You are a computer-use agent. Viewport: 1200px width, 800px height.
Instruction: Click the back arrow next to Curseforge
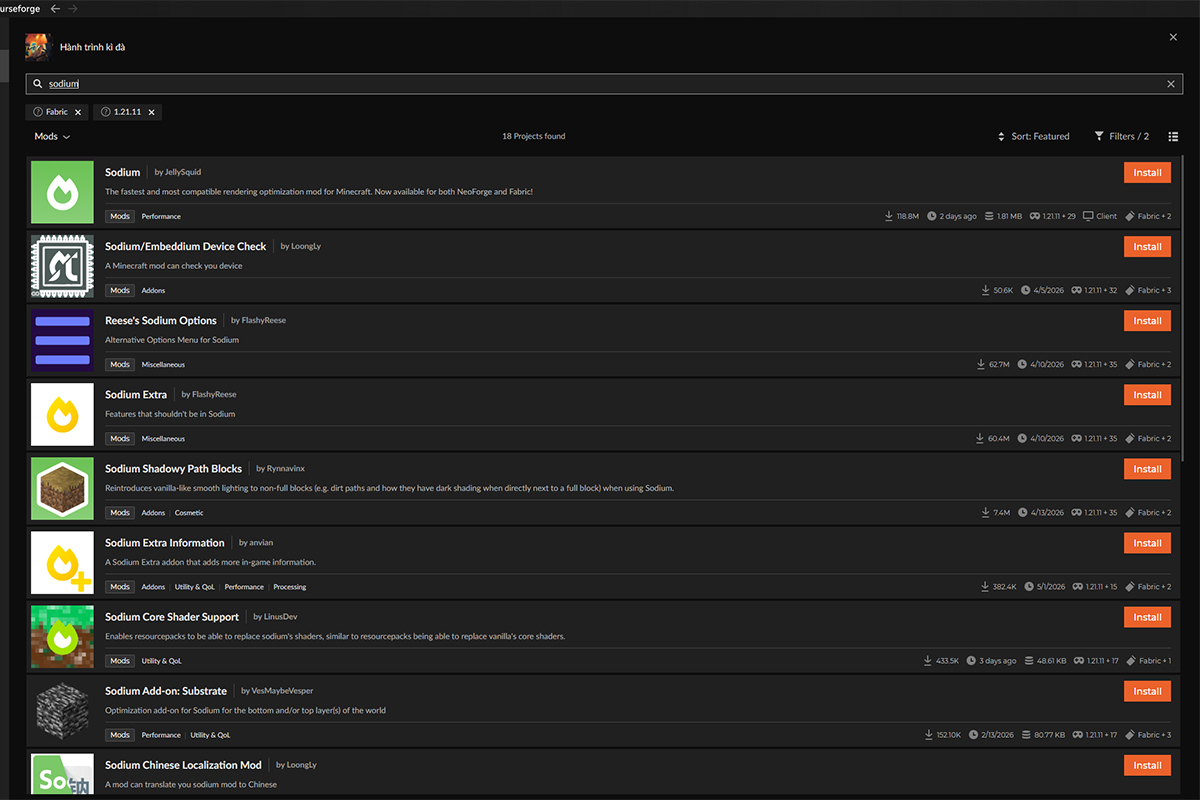pyautogui.click(x=55, y=8)
